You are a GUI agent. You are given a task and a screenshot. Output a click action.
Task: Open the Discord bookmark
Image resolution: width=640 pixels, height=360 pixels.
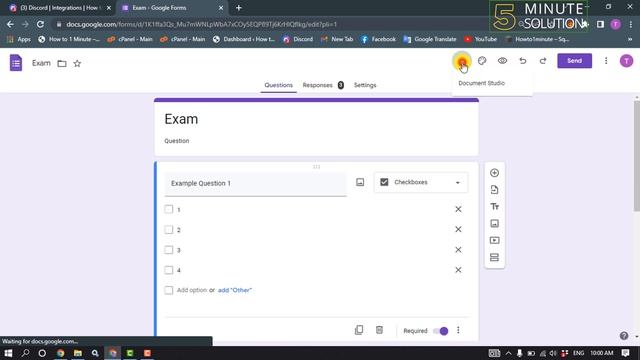(298, 39)
